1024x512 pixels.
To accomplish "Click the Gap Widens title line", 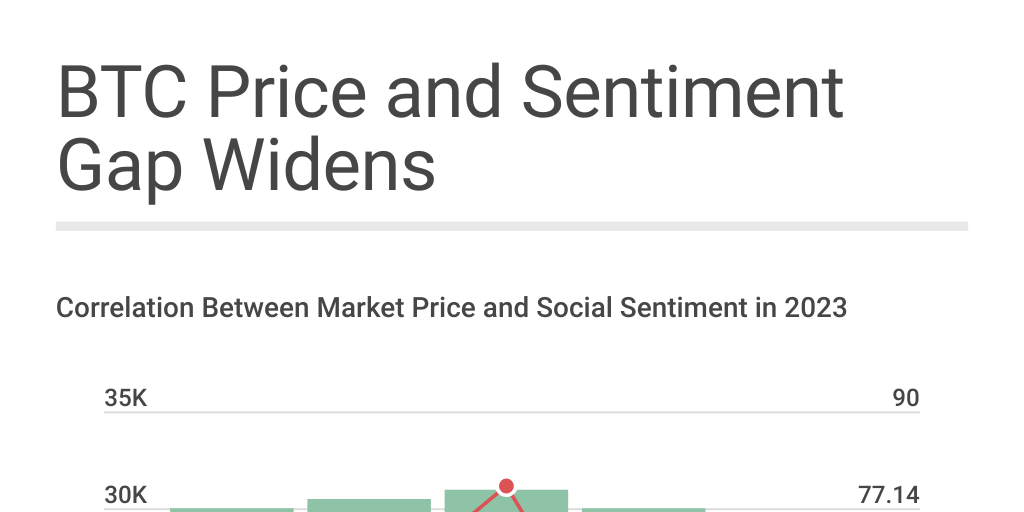I will (246, 165).
